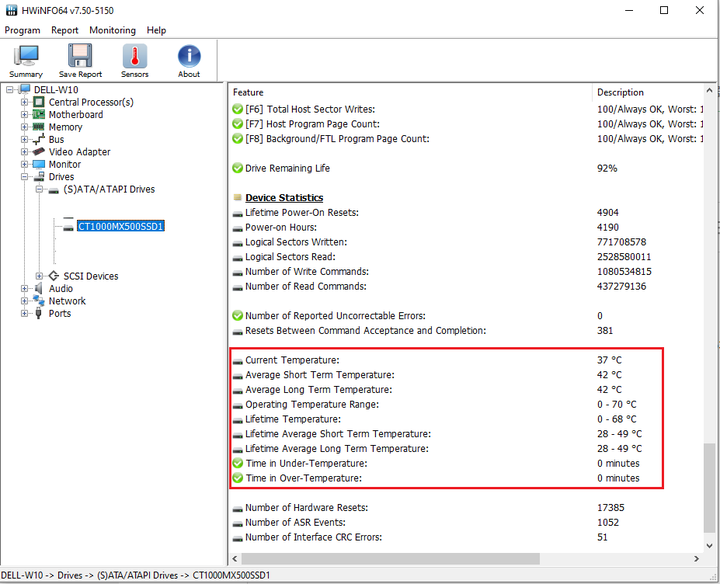Click the 92% remaining life value
720x584 pixels.
tap(607, 168)
